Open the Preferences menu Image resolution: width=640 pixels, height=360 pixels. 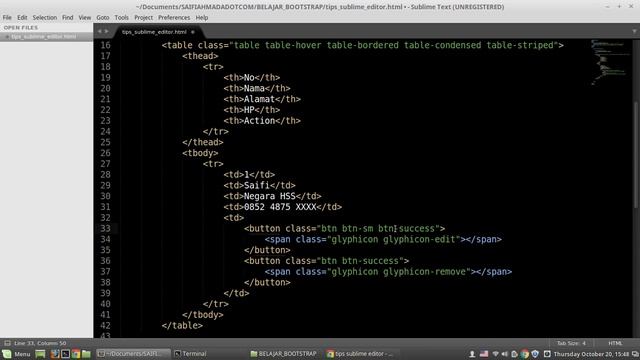pyautogui.click(x=174, y=18)
